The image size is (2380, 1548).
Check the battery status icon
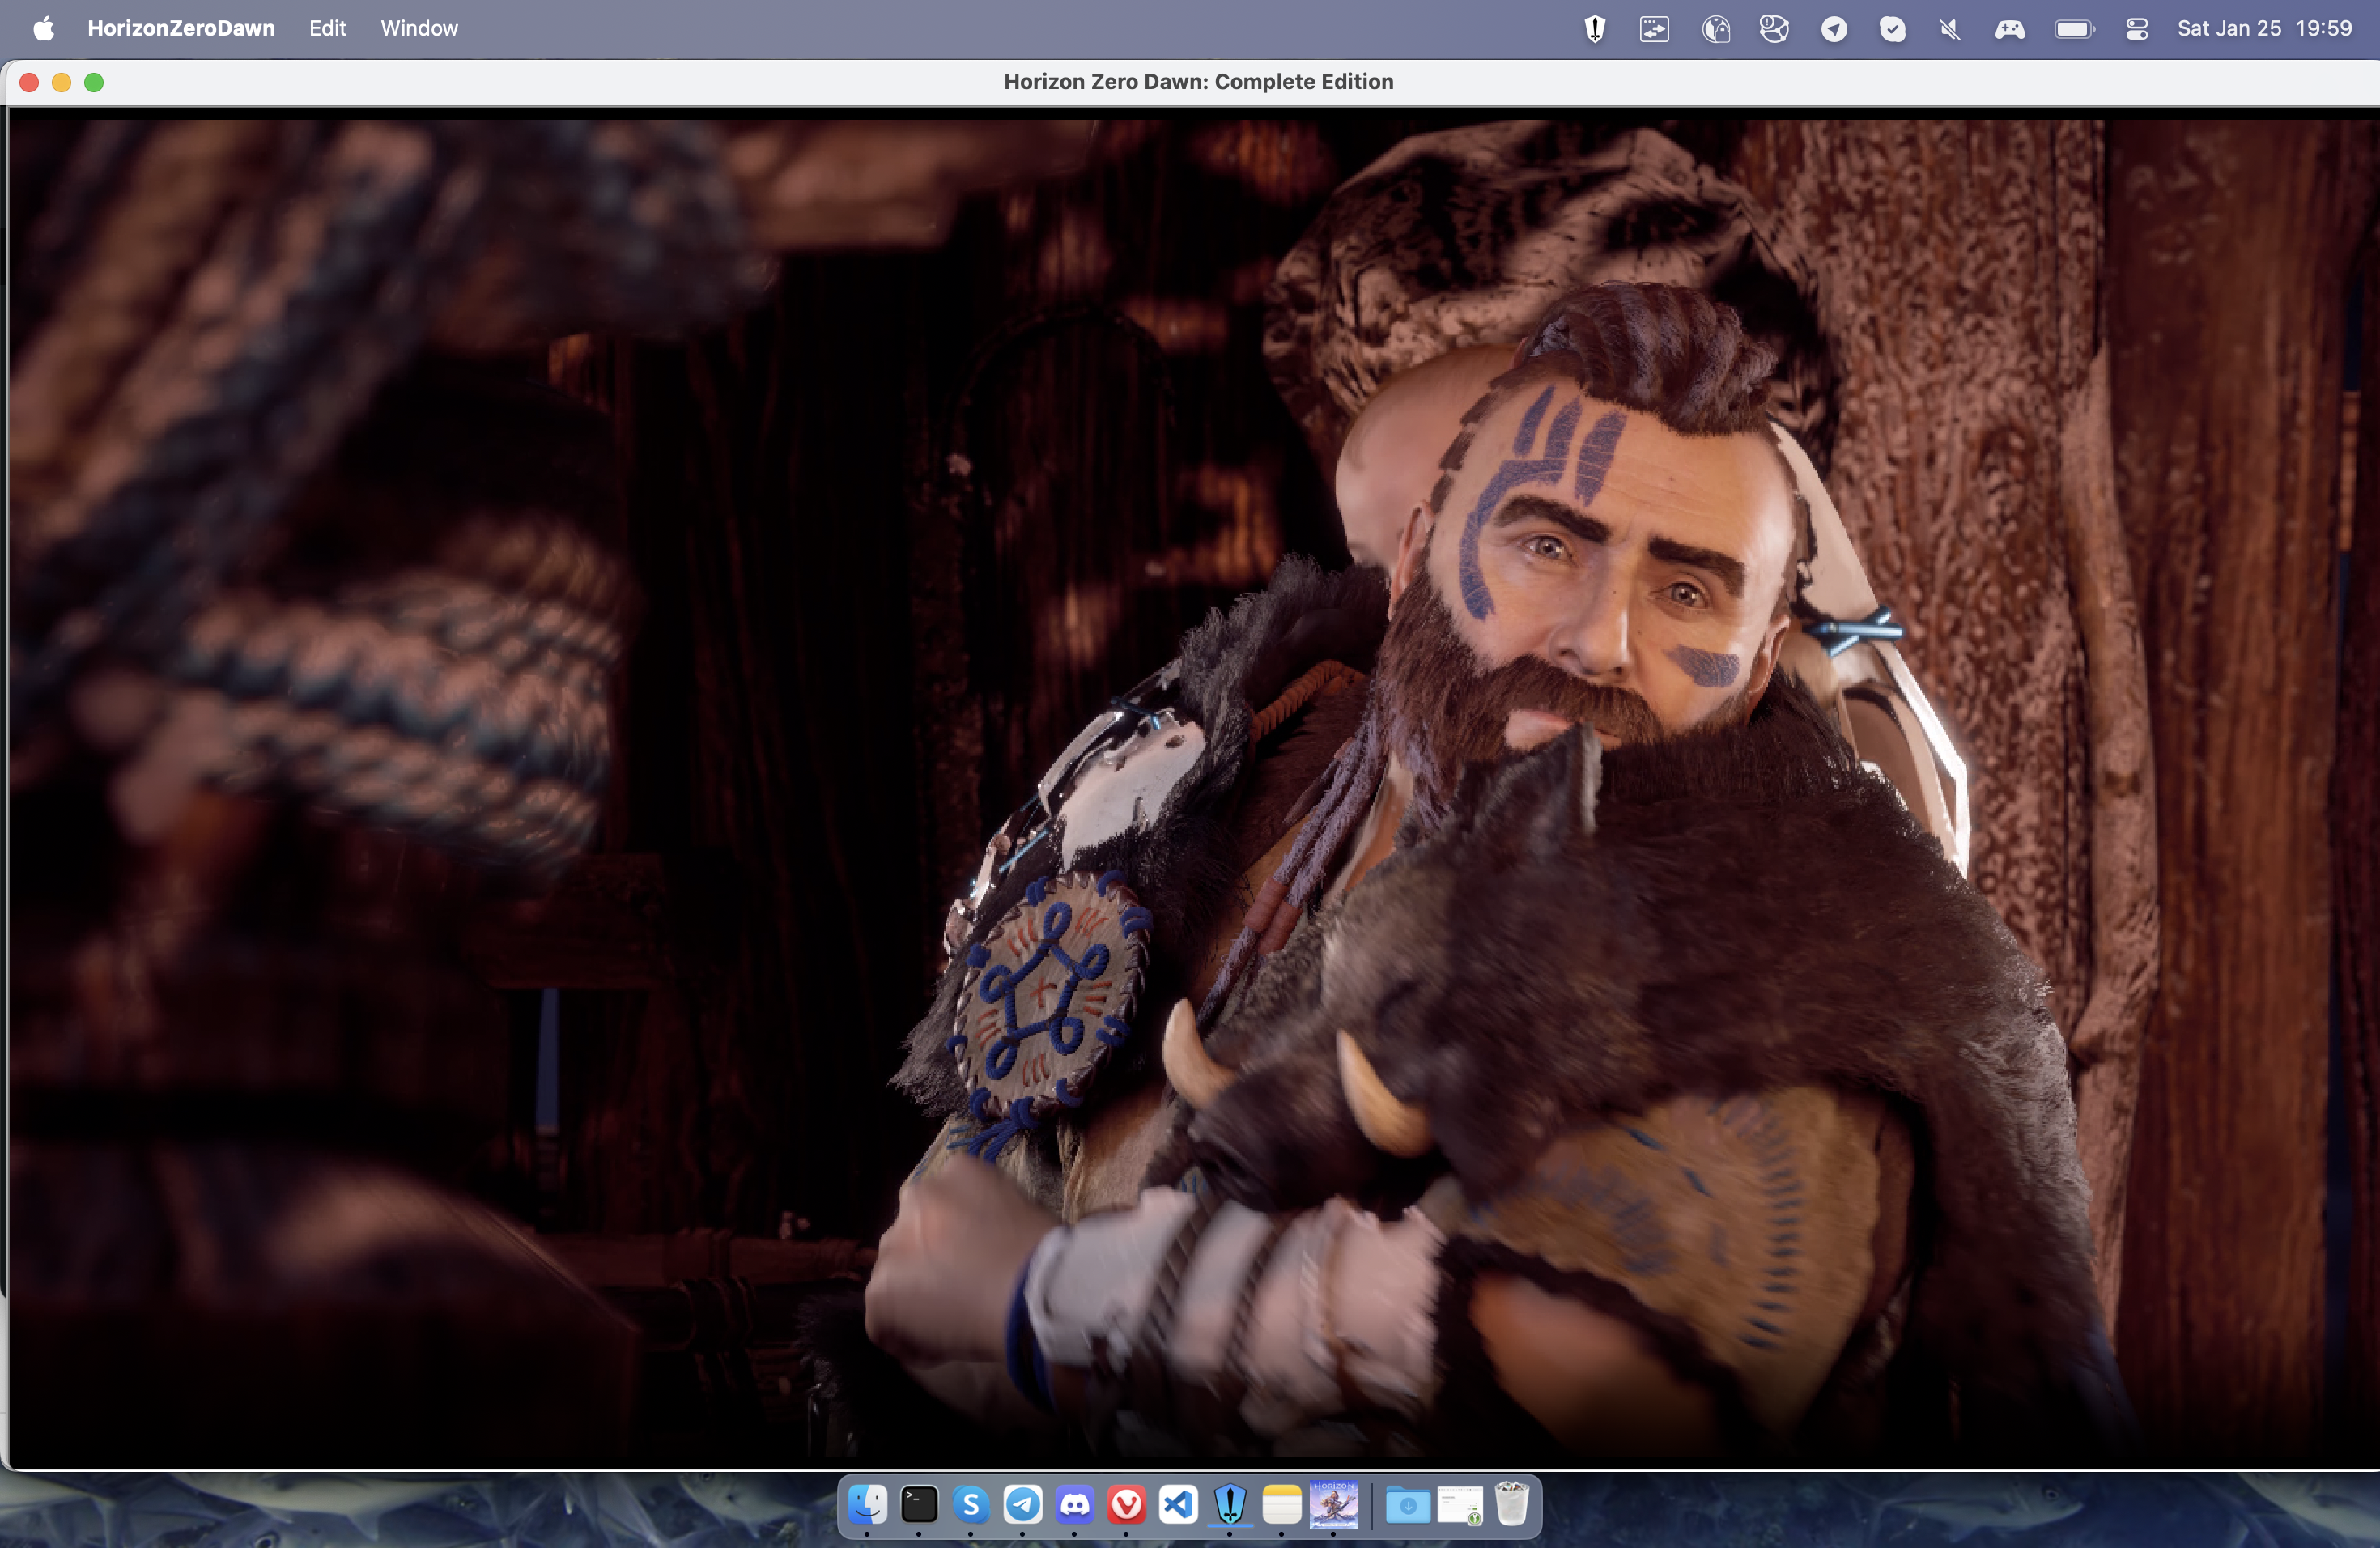click(2074, 29)
